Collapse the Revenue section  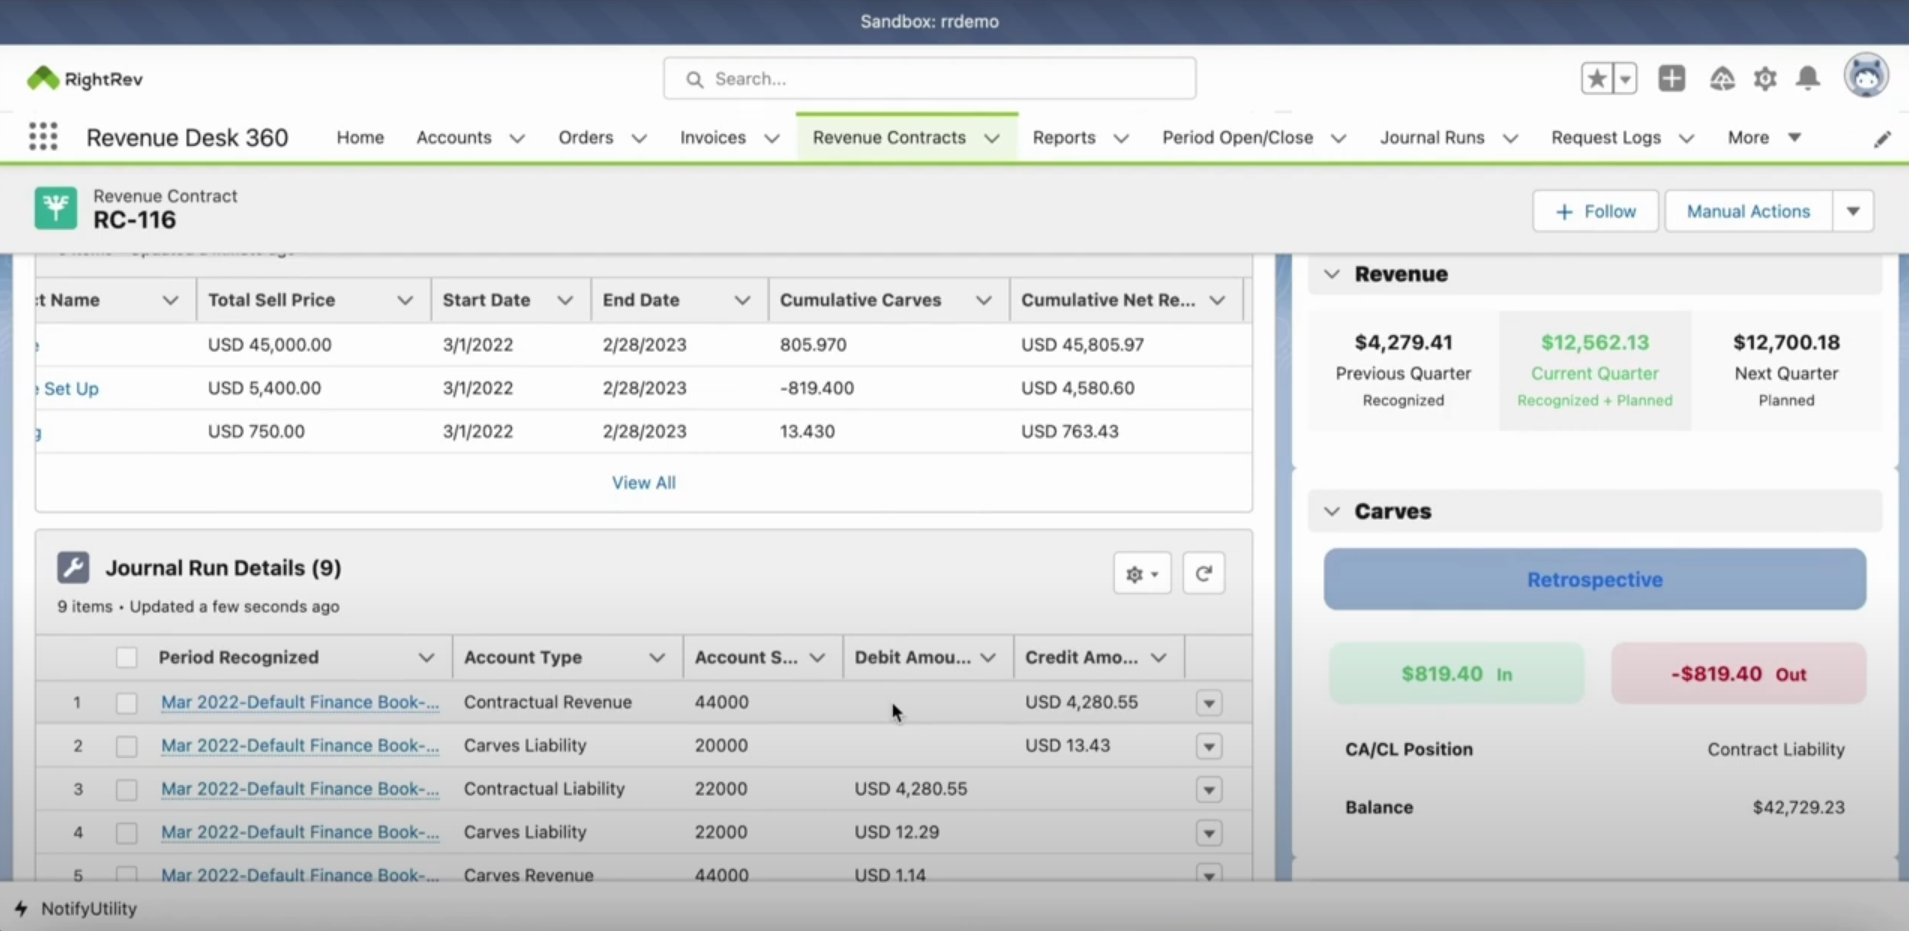1332,274
